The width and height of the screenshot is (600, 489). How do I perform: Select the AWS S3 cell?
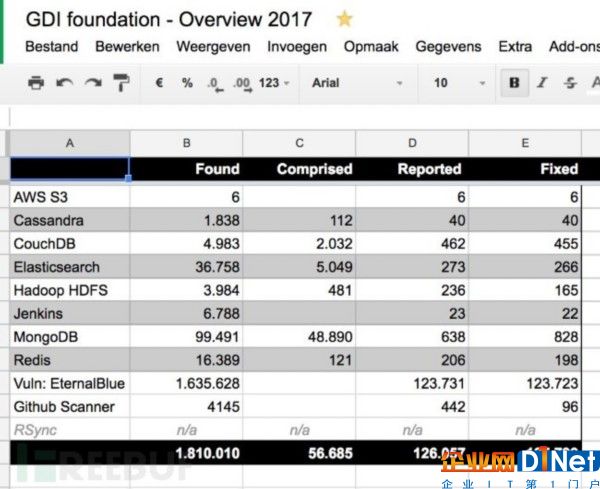point(70,197)
